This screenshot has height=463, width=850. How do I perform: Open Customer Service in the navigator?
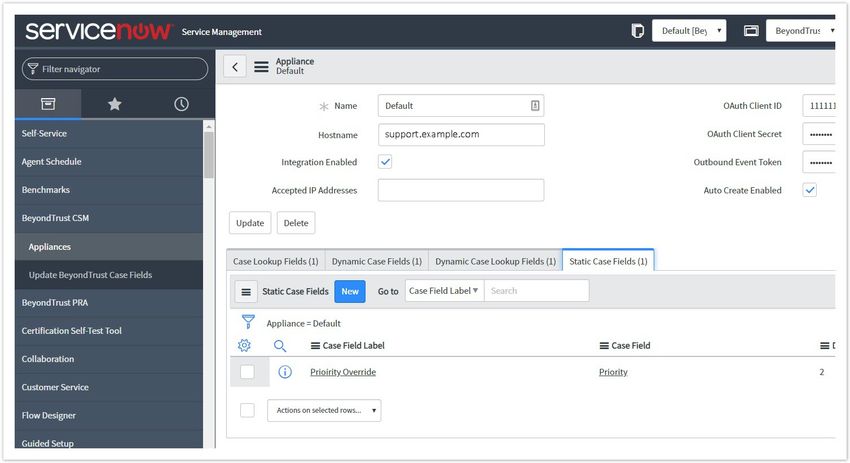coord(108,387)
